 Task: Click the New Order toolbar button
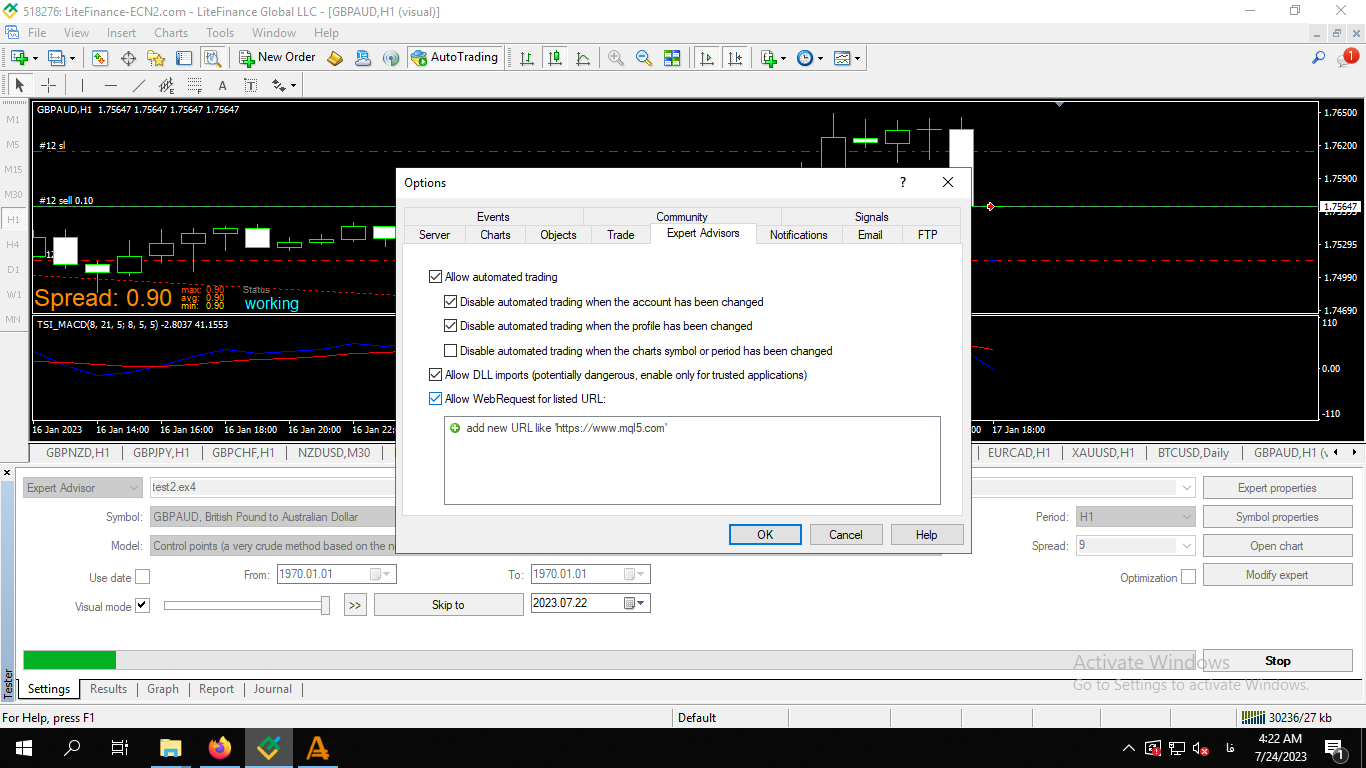pyautogui.click(x=278, y=57)
